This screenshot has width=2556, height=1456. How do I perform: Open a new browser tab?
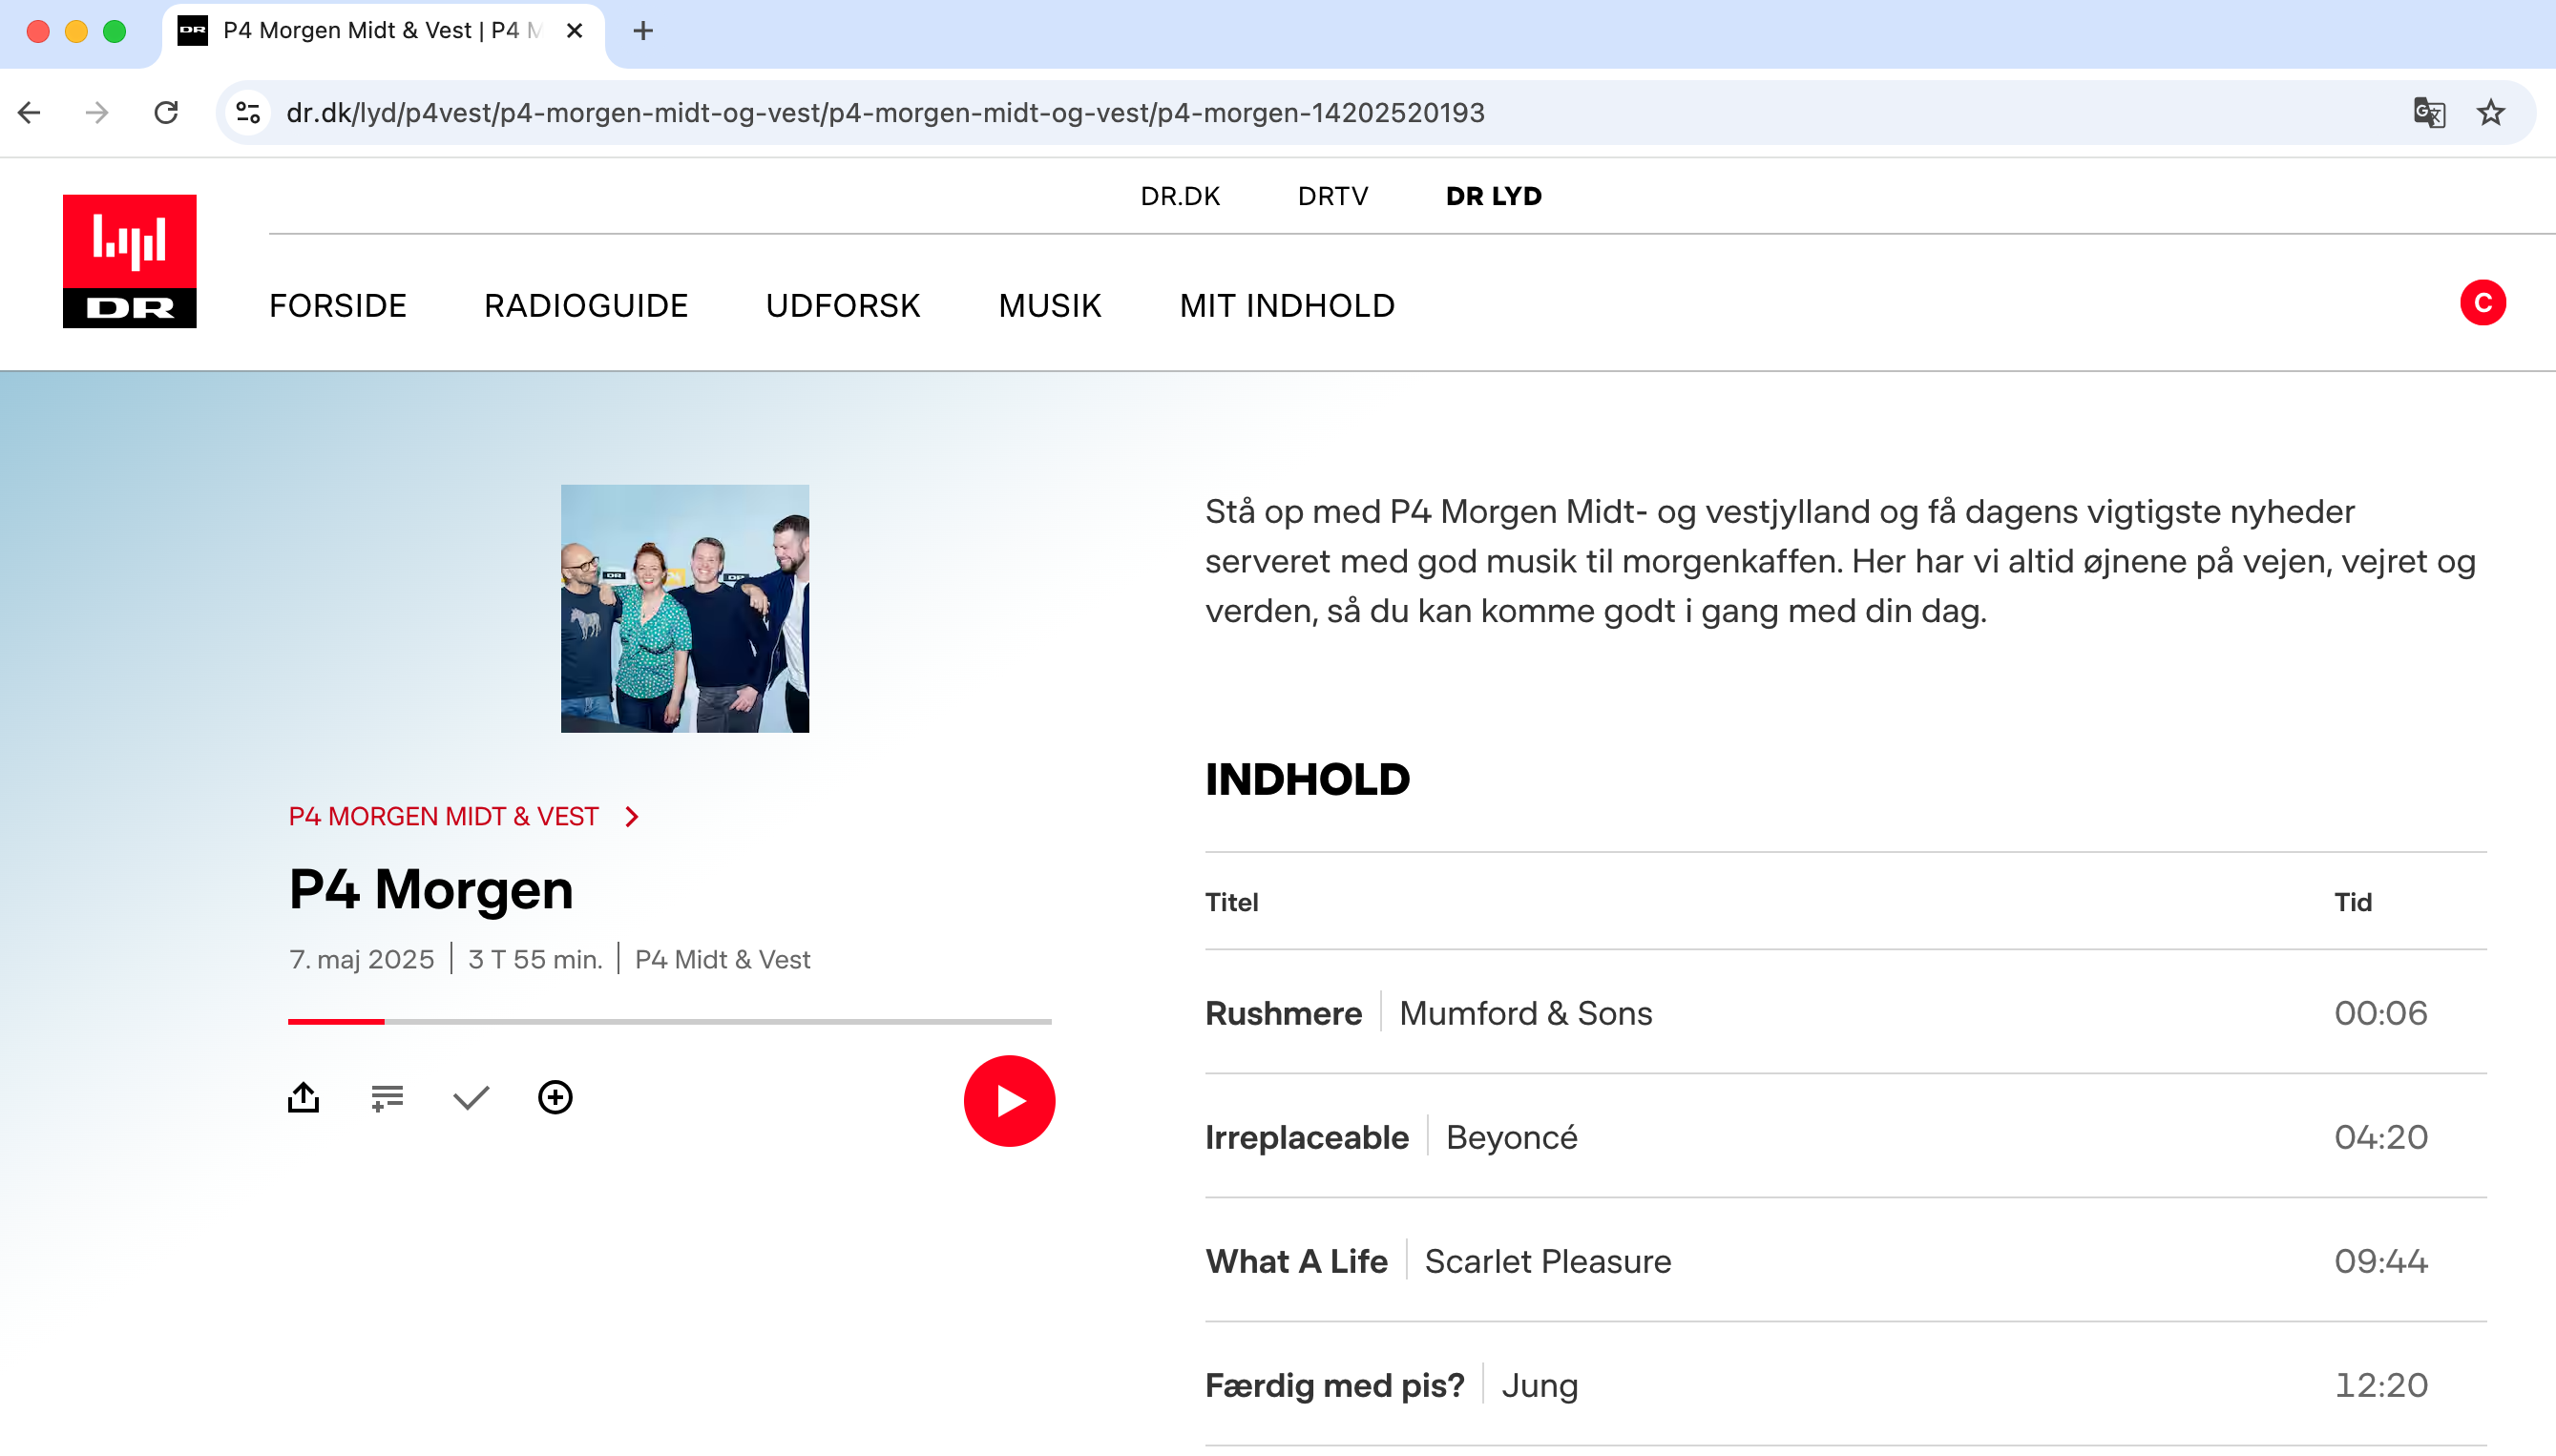(643, 31)
